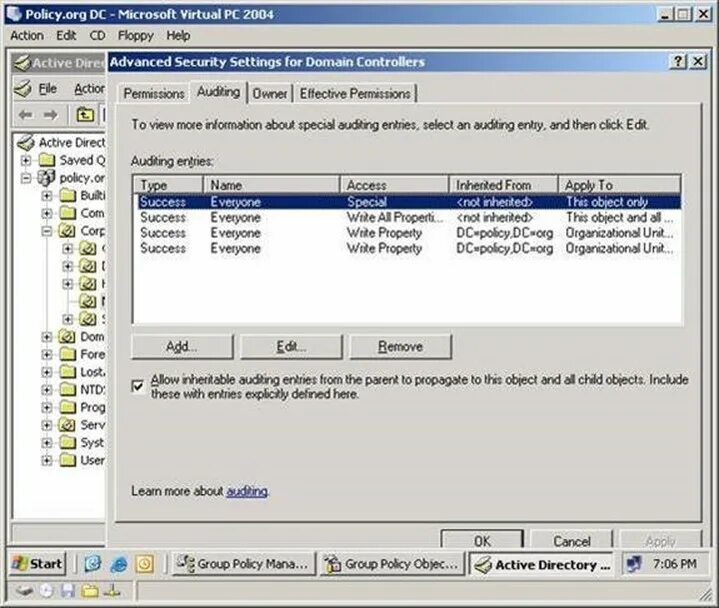
Task: Click the question mark help button on dialog
Action: click(x=678, y=61)
